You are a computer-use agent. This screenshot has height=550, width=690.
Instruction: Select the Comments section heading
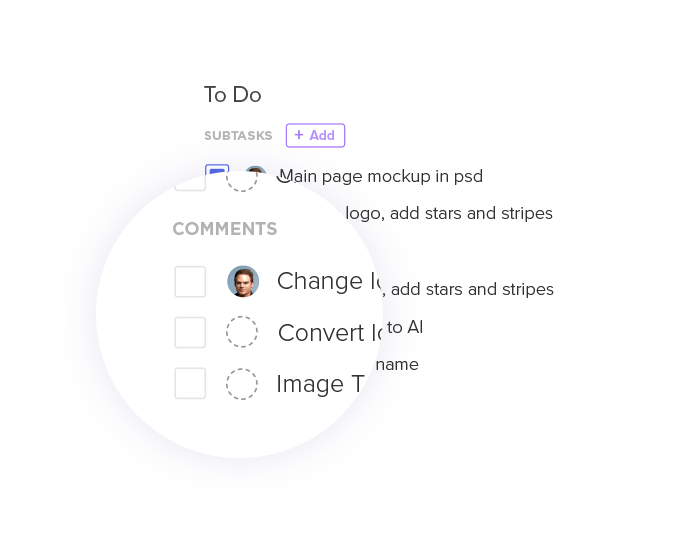[x=225, y=229]
